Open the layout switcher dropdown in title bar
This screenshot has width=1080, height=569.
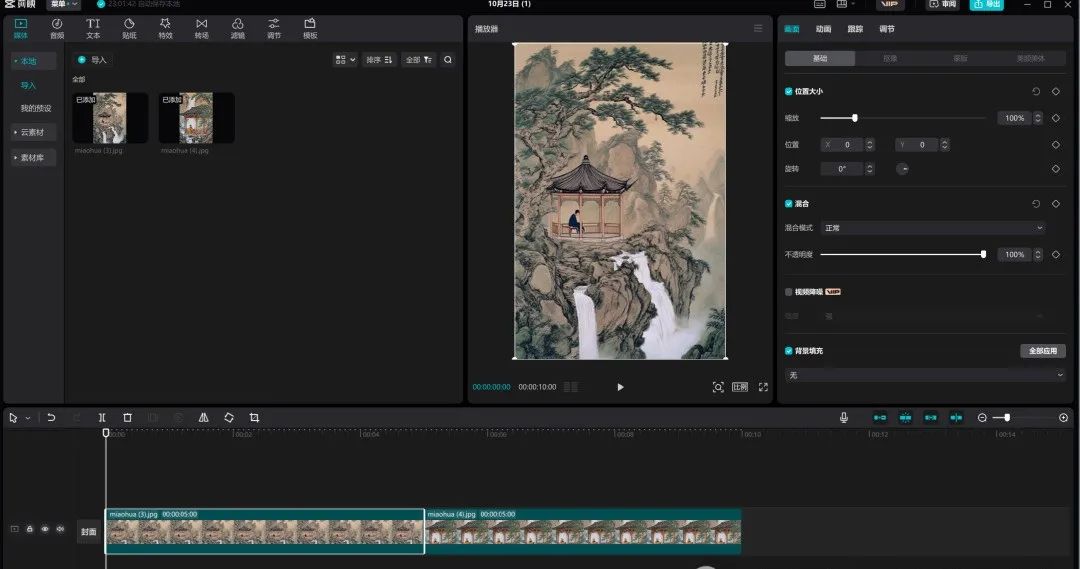point(845,4)
